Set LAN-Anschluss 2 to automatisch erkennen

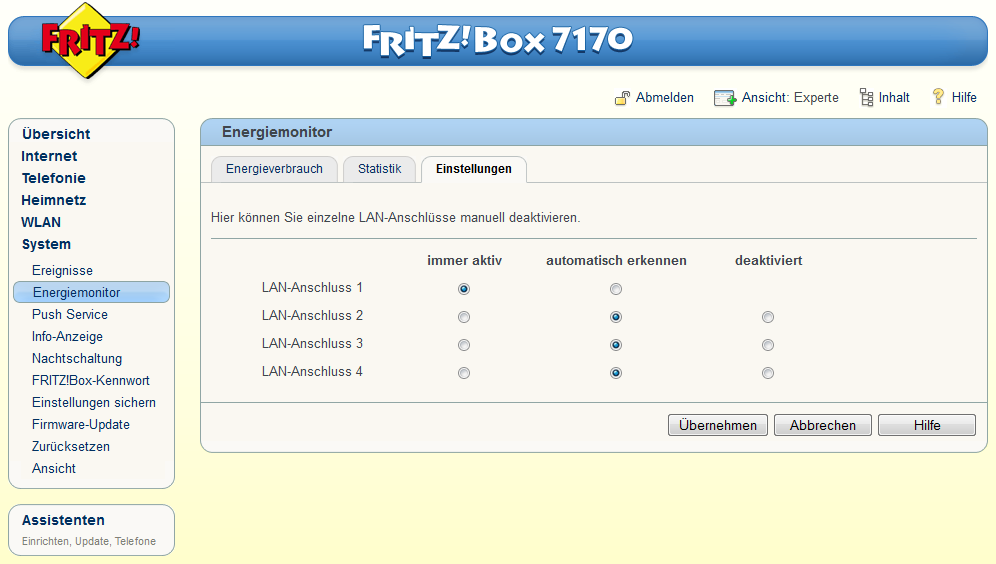tap(616, 317)
